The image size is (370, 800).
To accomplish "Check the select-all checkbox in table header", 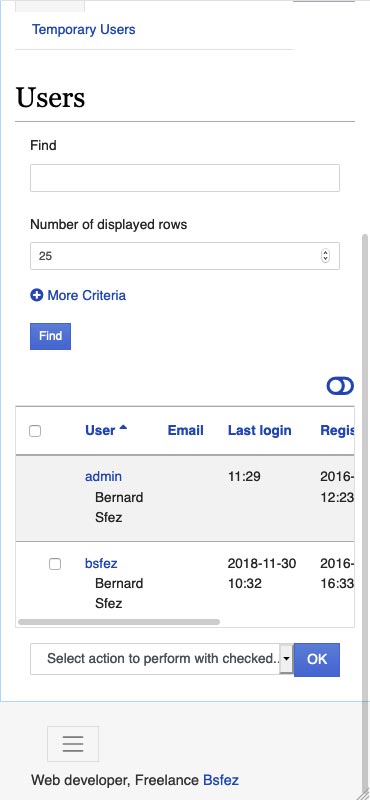I will point(35,431).
